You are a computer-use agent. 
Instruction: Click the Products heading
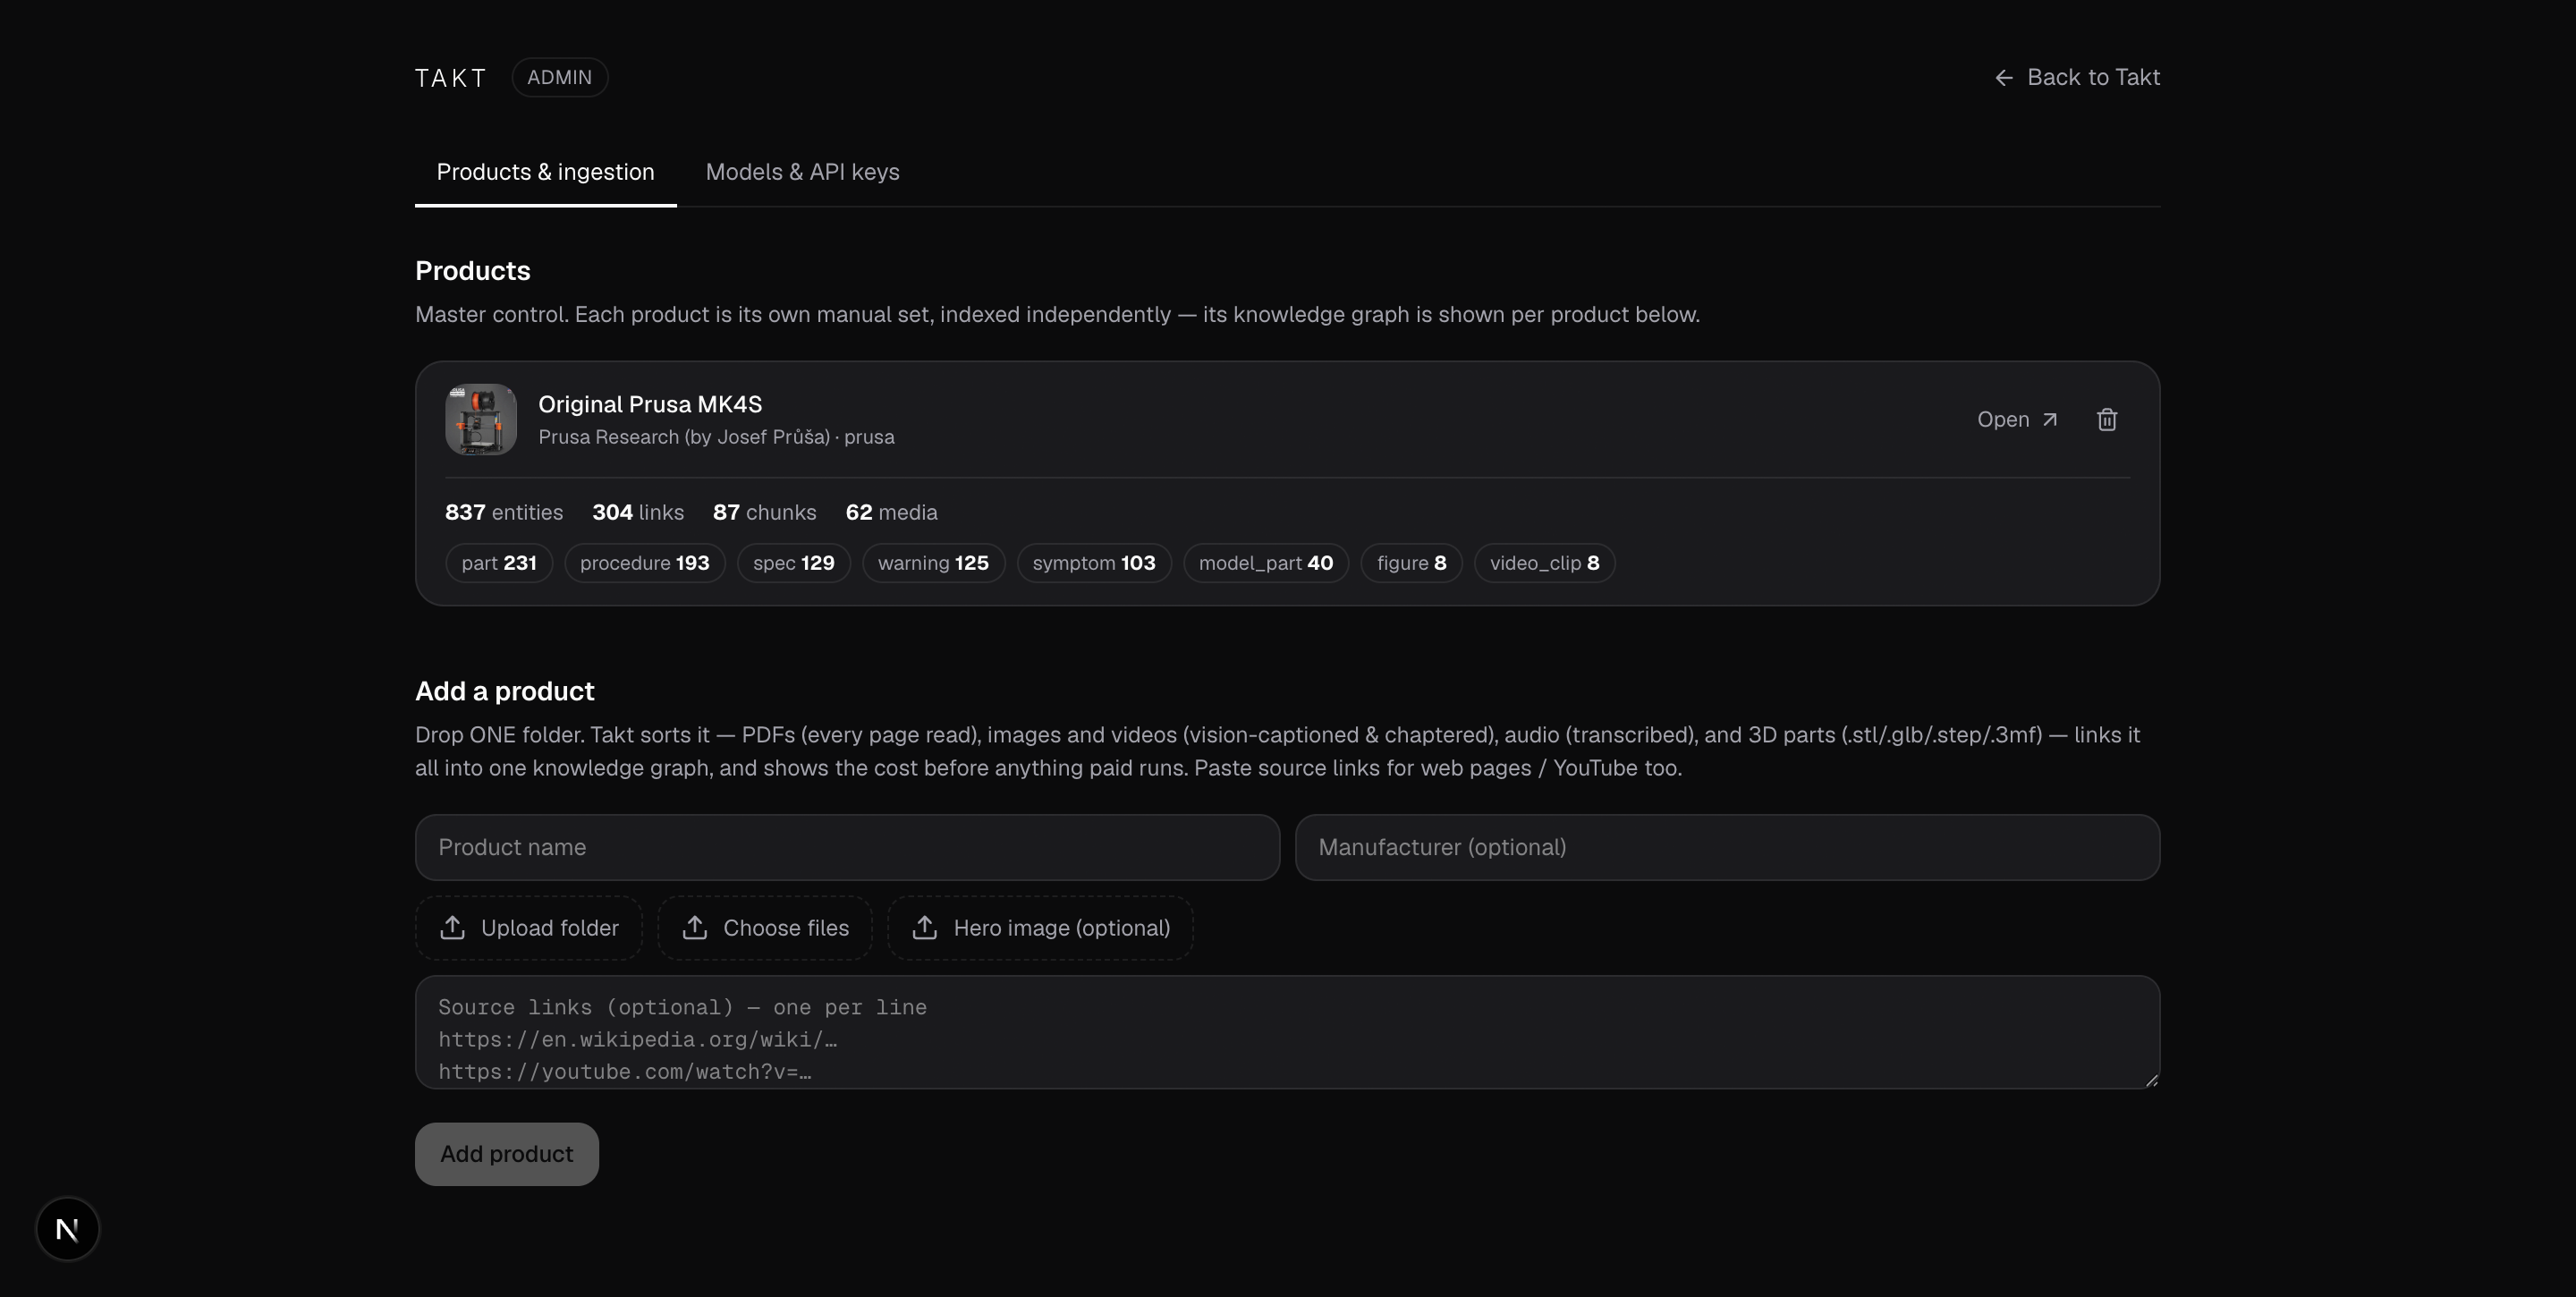pos(472,271)
